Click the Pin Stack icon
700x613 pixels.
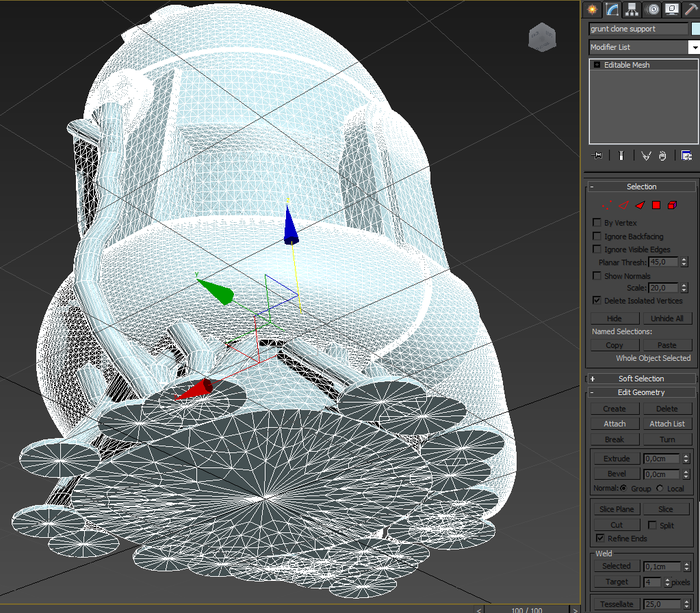coord(598,156)
